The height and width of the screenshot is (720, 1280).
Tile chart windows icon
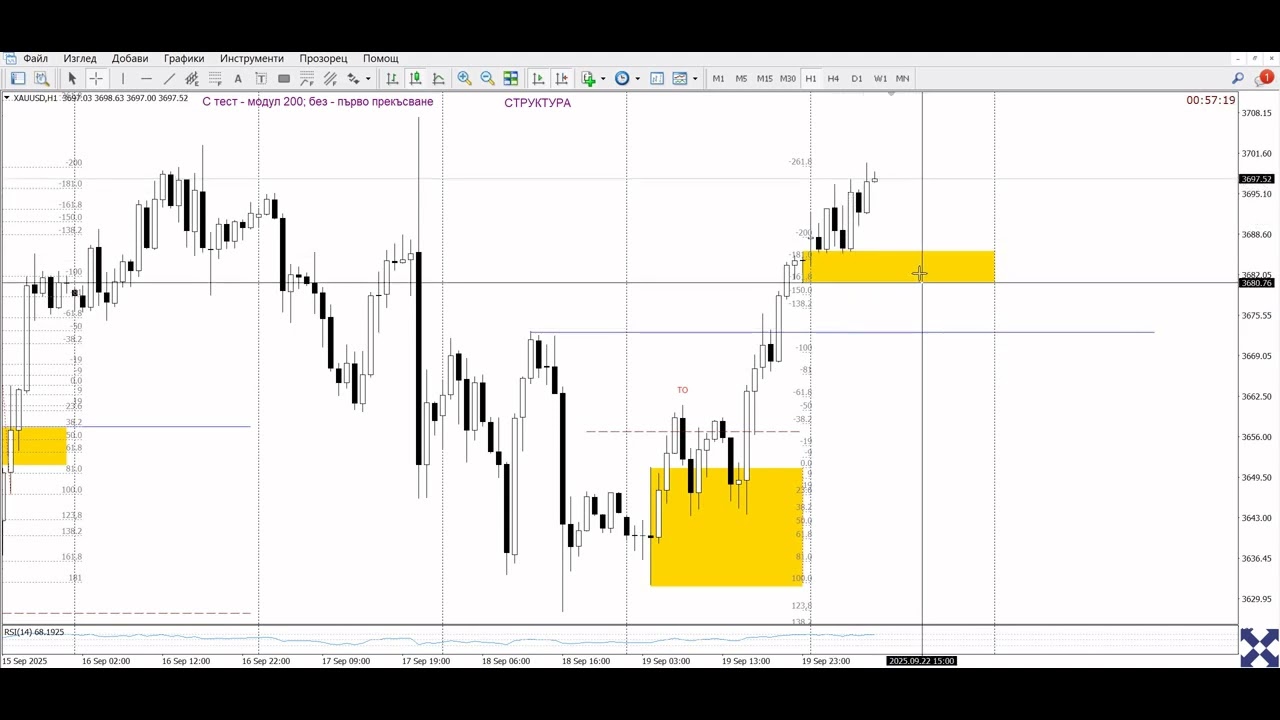coord(511,78)
